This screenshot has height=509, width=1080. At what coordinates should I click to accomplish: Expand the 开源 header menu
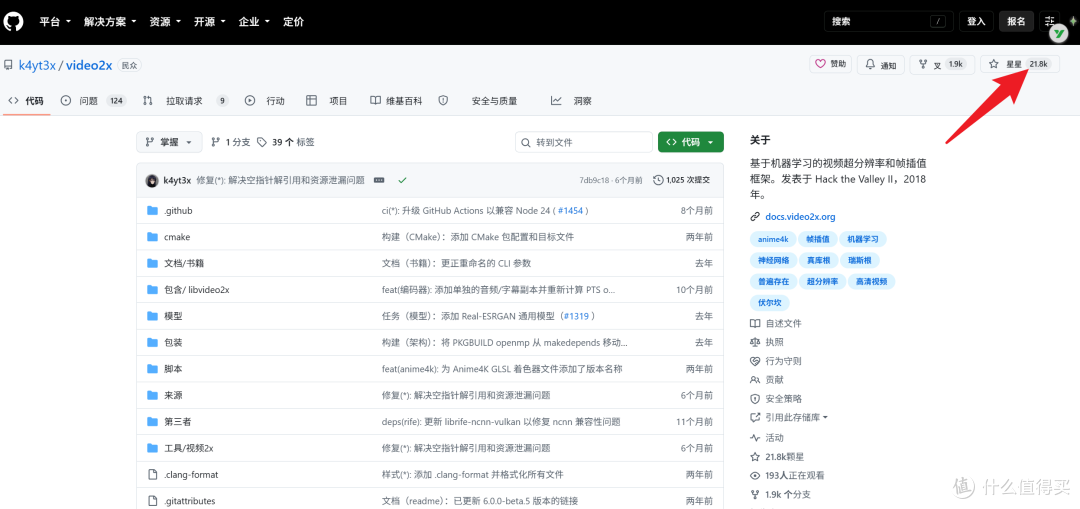pyautogui.click(x=209, y=22)
